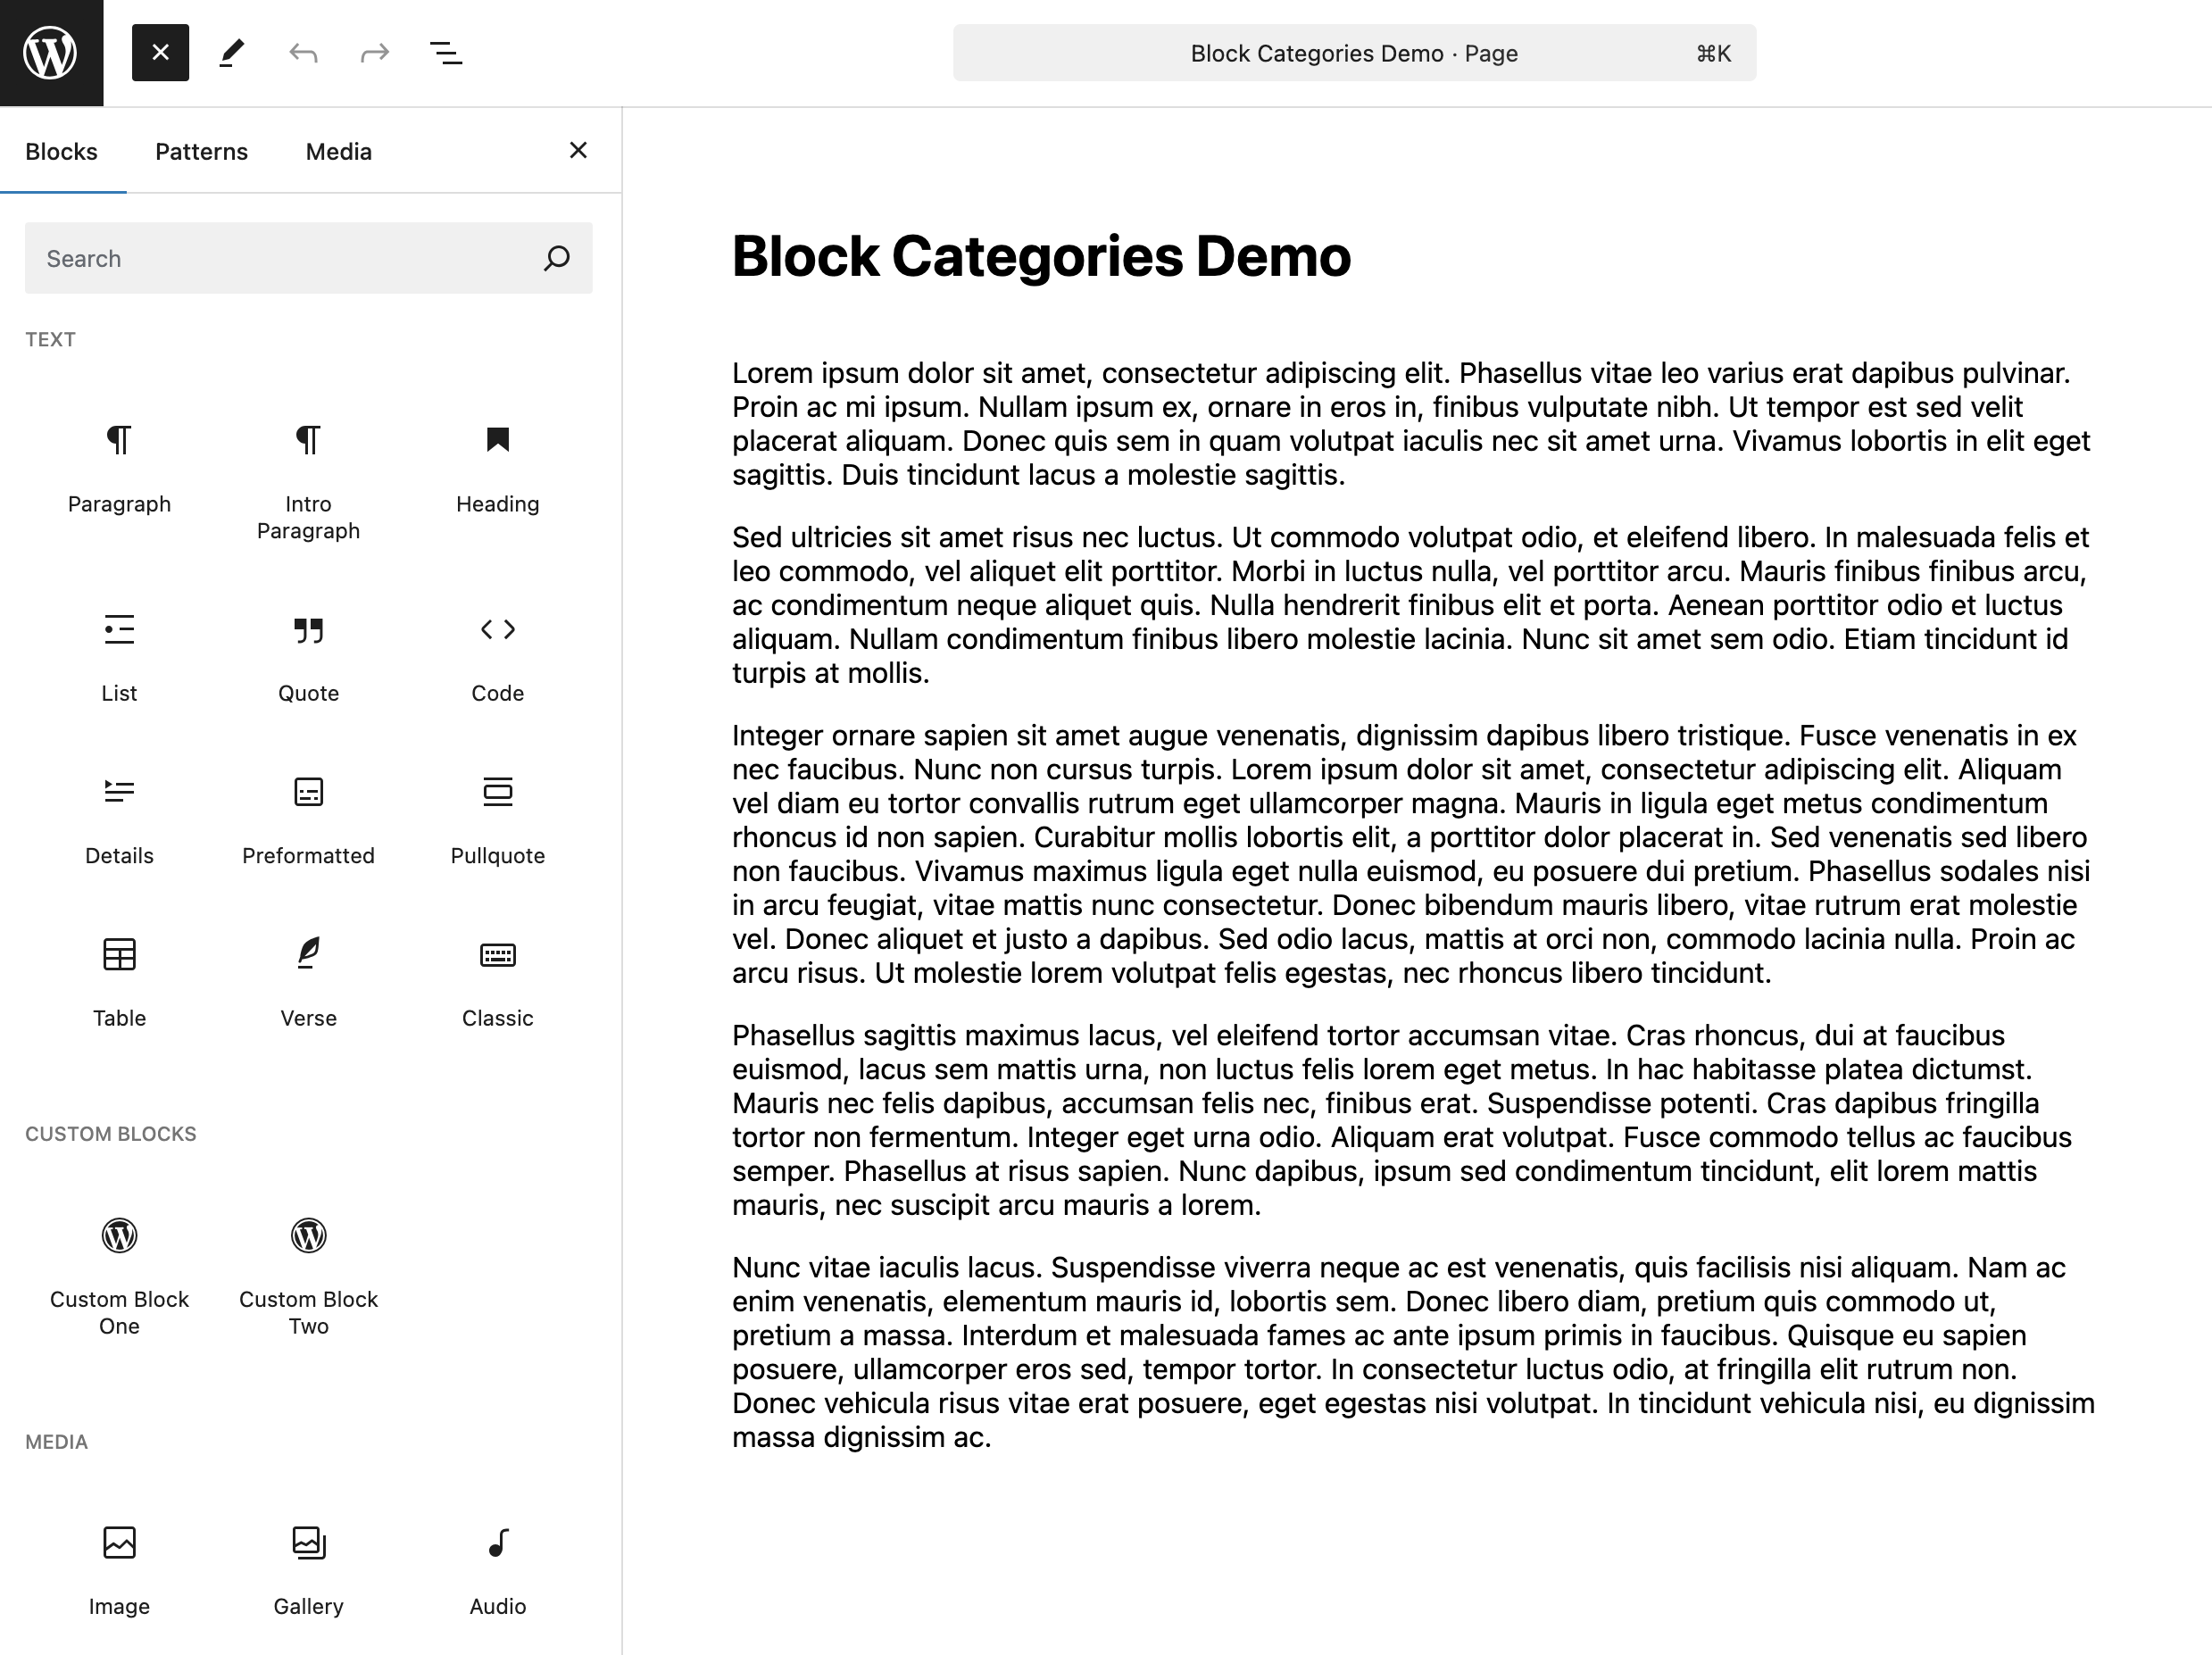Insert the Heading block
Screen dimensions: 2212x1655
pyautogui.click(x=497, y=467)
